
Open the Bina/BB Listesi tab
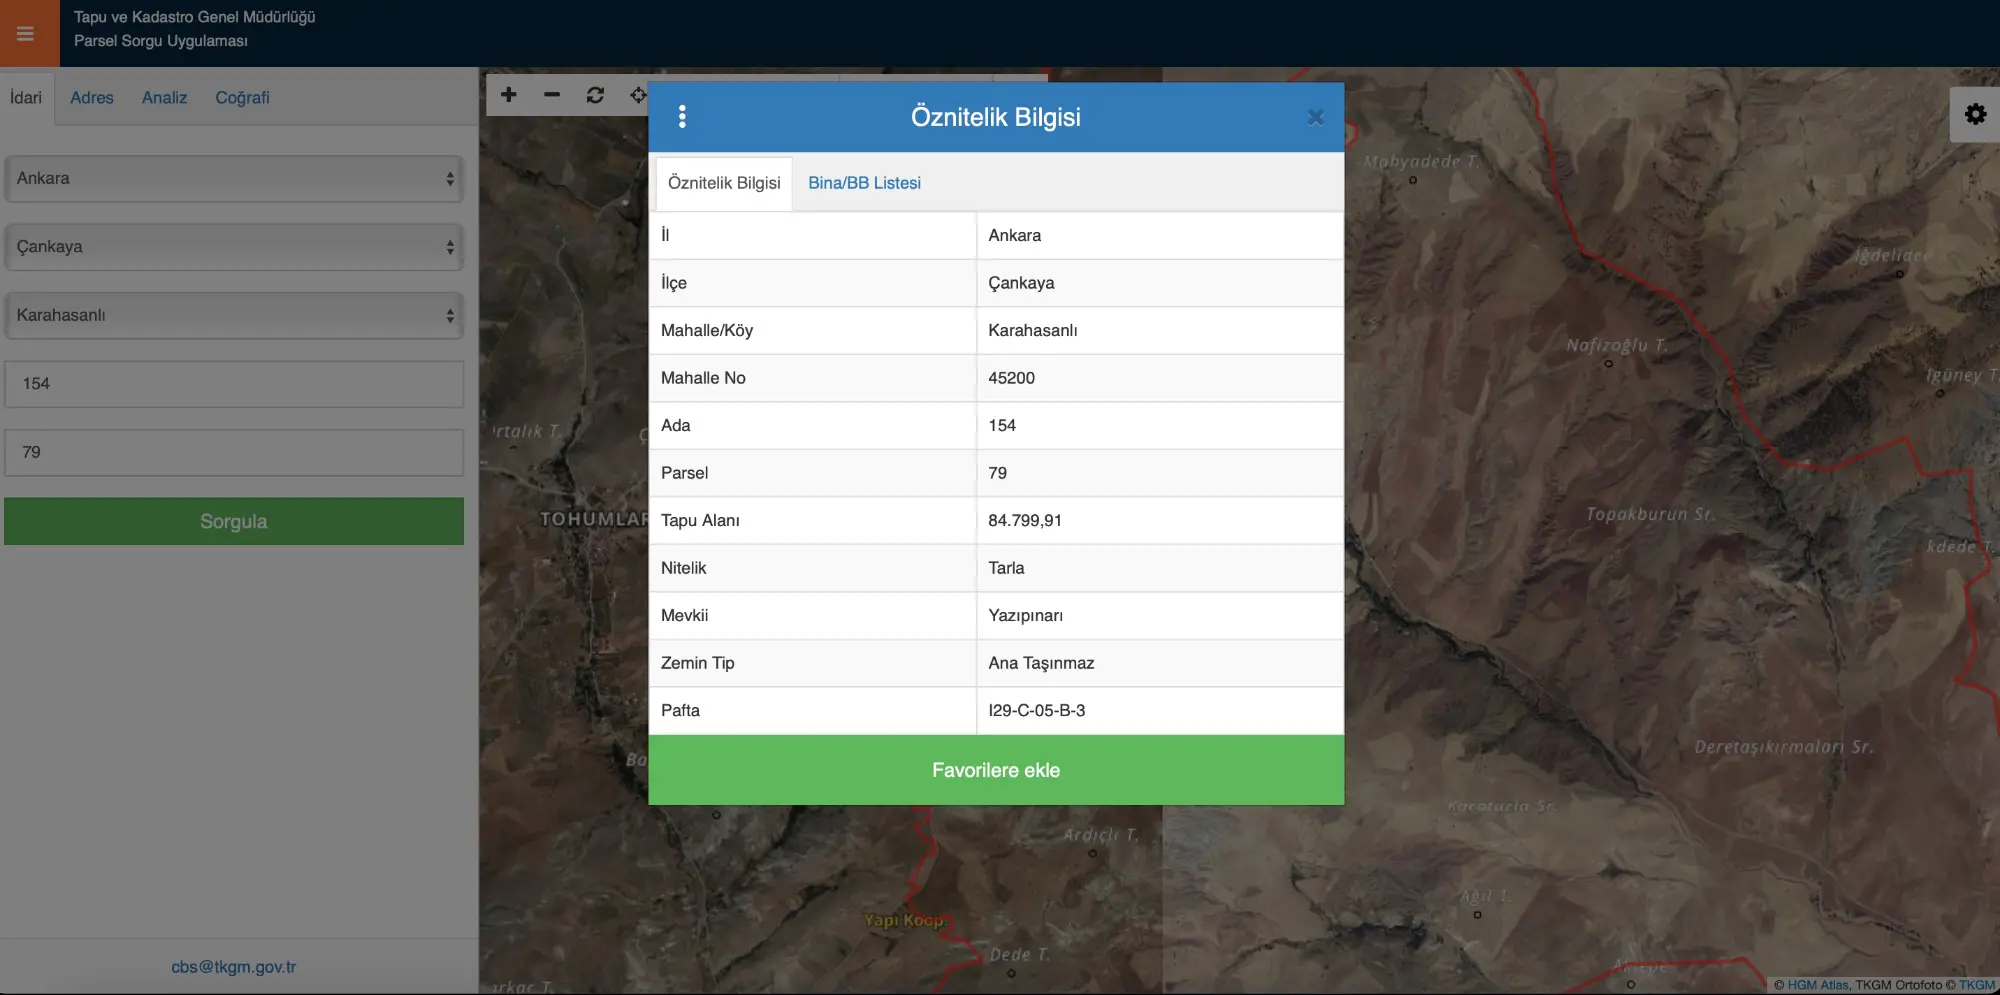point(864,183)
